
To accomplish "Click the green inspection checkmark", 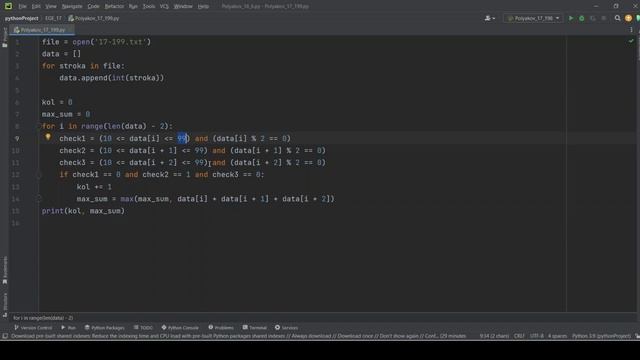I will 631,41.
